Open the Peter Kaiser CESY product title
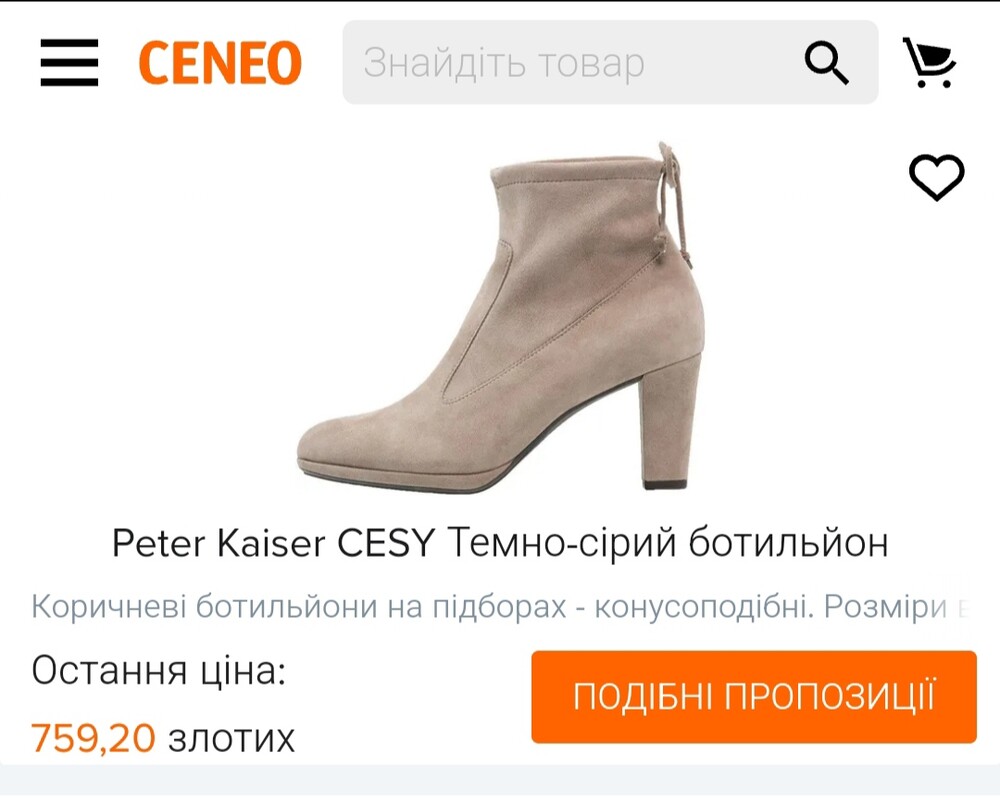The image size is (1000, 803). pyautogui.click(x=500, y=543)
